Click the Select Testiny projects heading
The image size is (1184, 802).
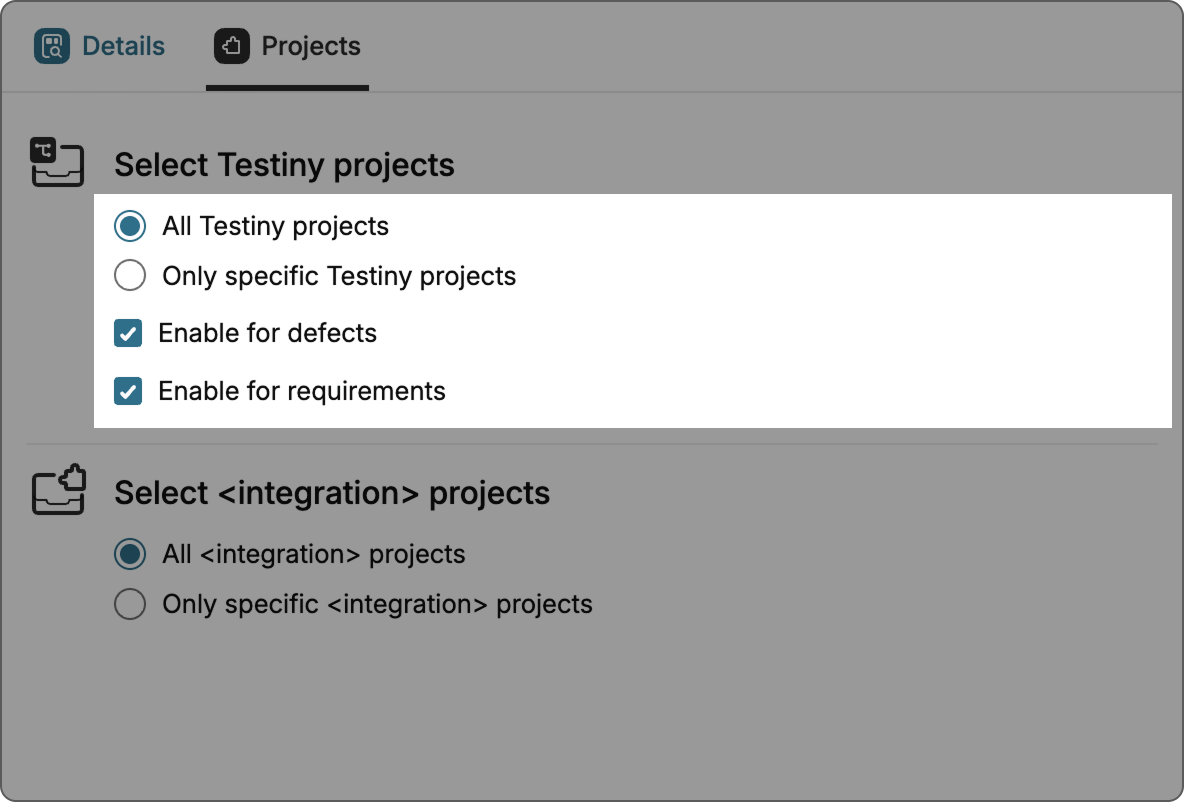284,165
